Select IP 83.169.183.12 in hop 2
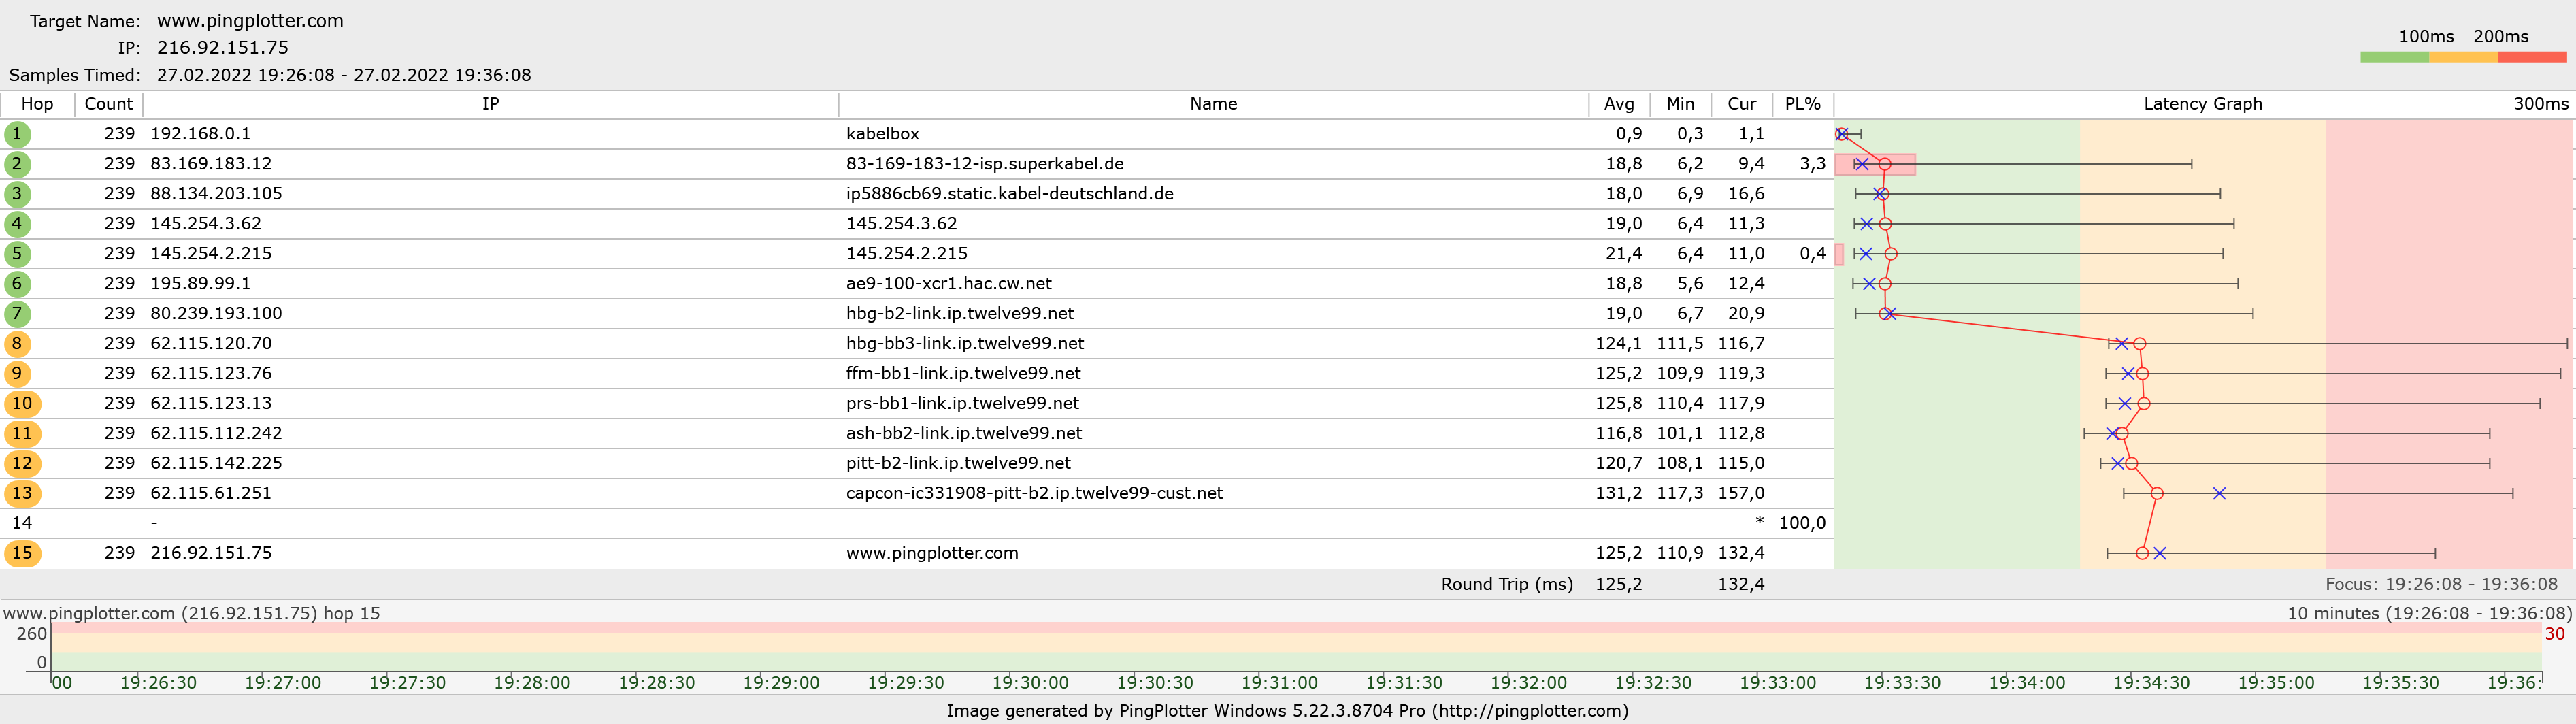This screenshot has width=2576, height=724. pos(211,164)
